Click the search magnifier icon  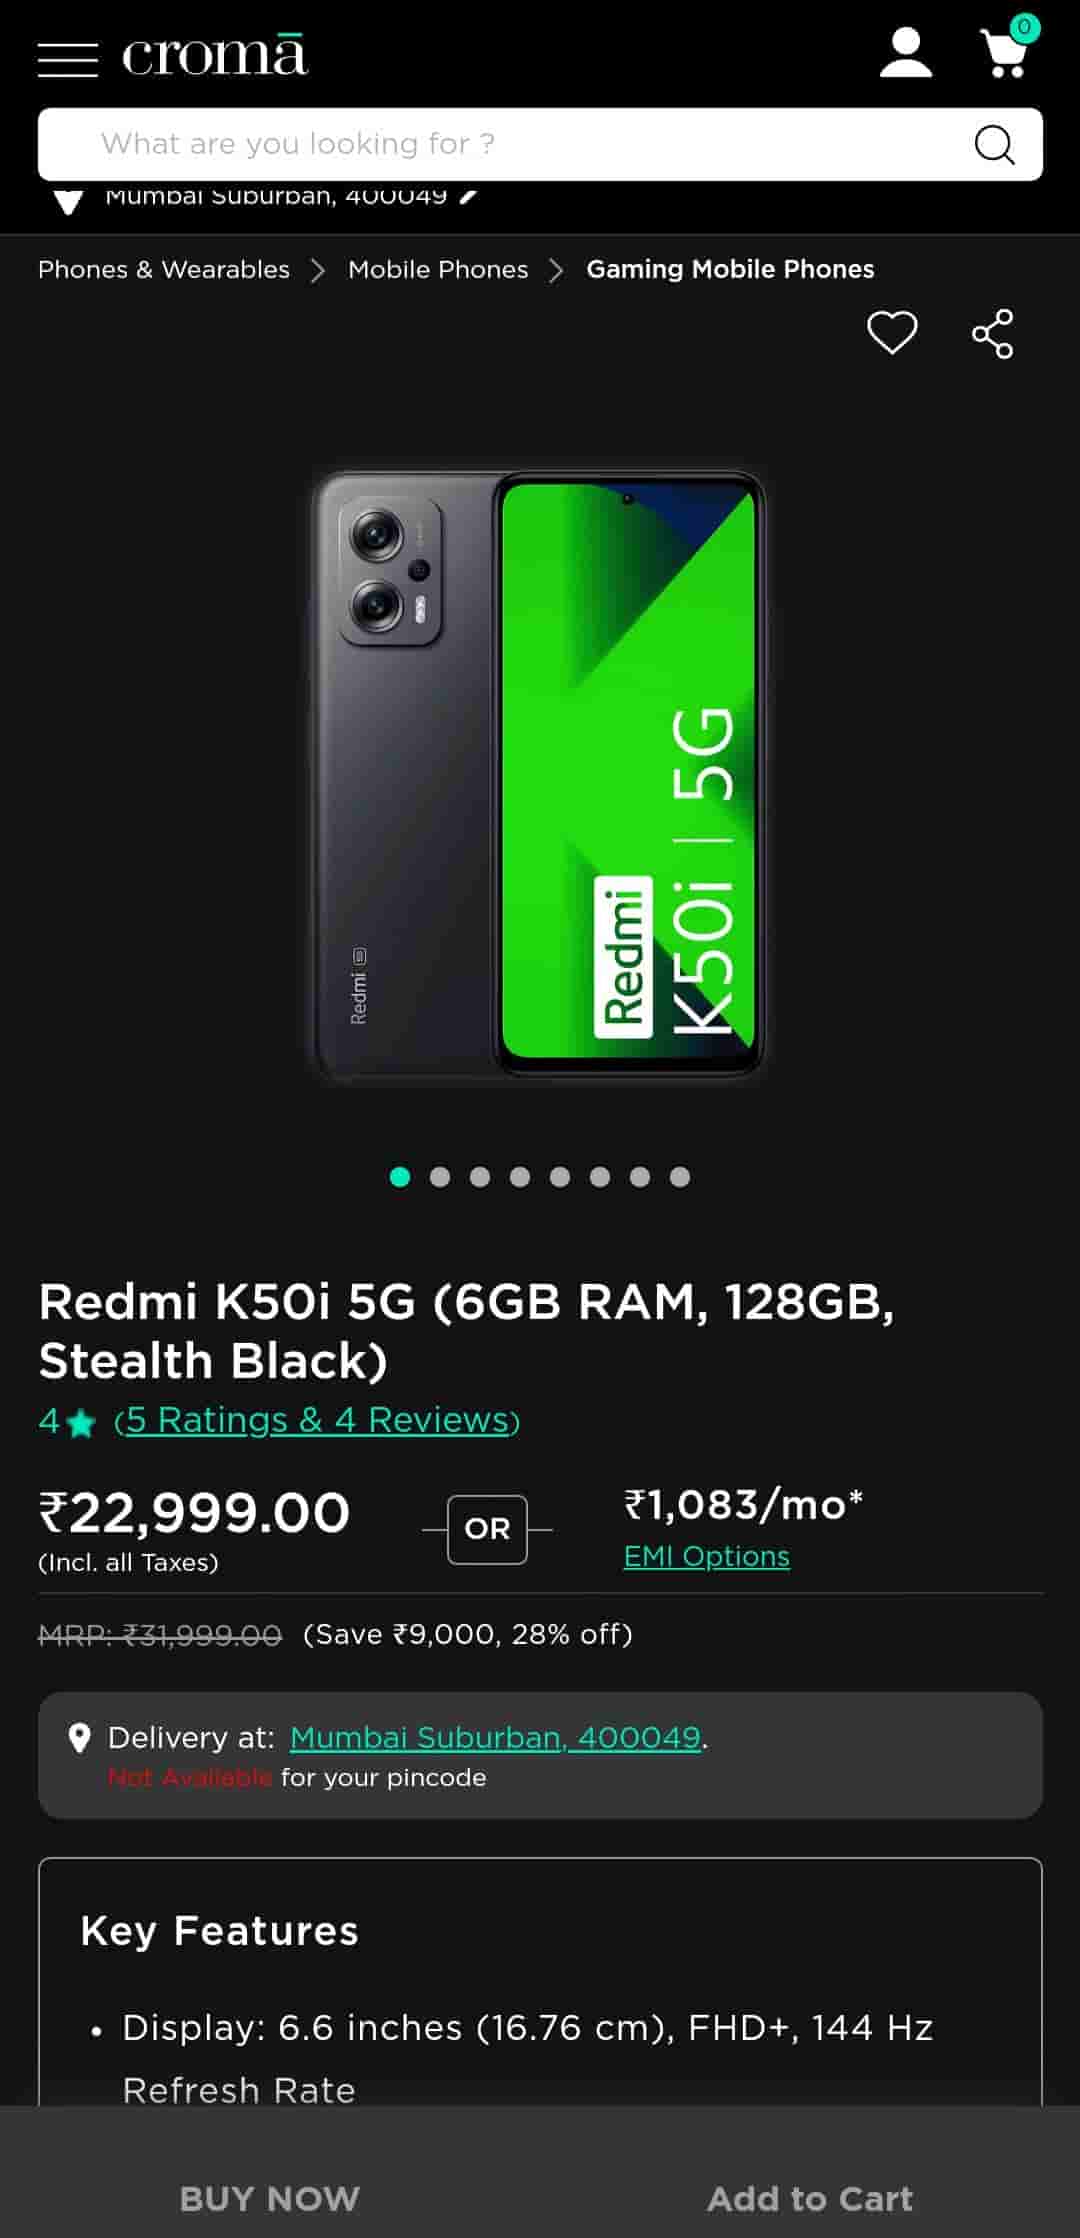[994, 144]
